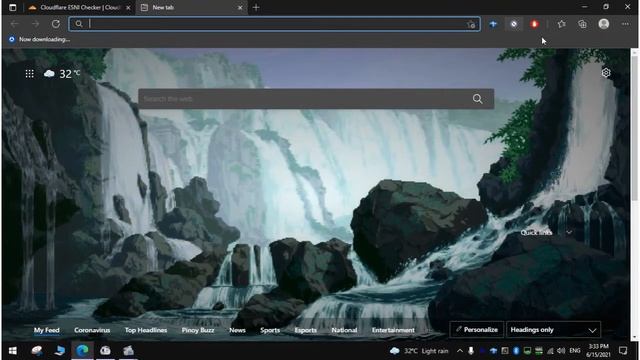Screen dimensions: 640x360
Task: View the 32 °C weather widget
Action: (62, 73)
